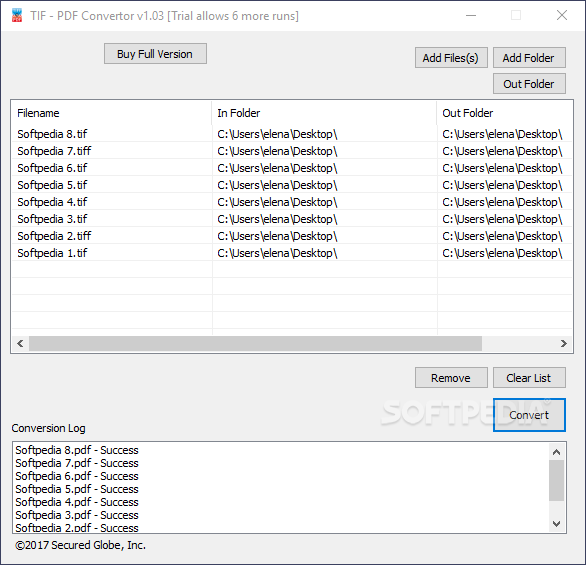Select the Softpedia 3.tif row
The image size is (586, 565).
coord(292,219)
